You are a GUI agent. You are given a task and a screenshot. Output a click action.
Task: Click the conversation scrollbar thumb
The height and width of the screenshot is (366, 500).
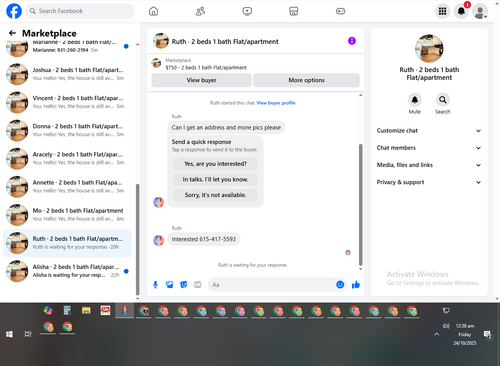click(x=360, y=204)
